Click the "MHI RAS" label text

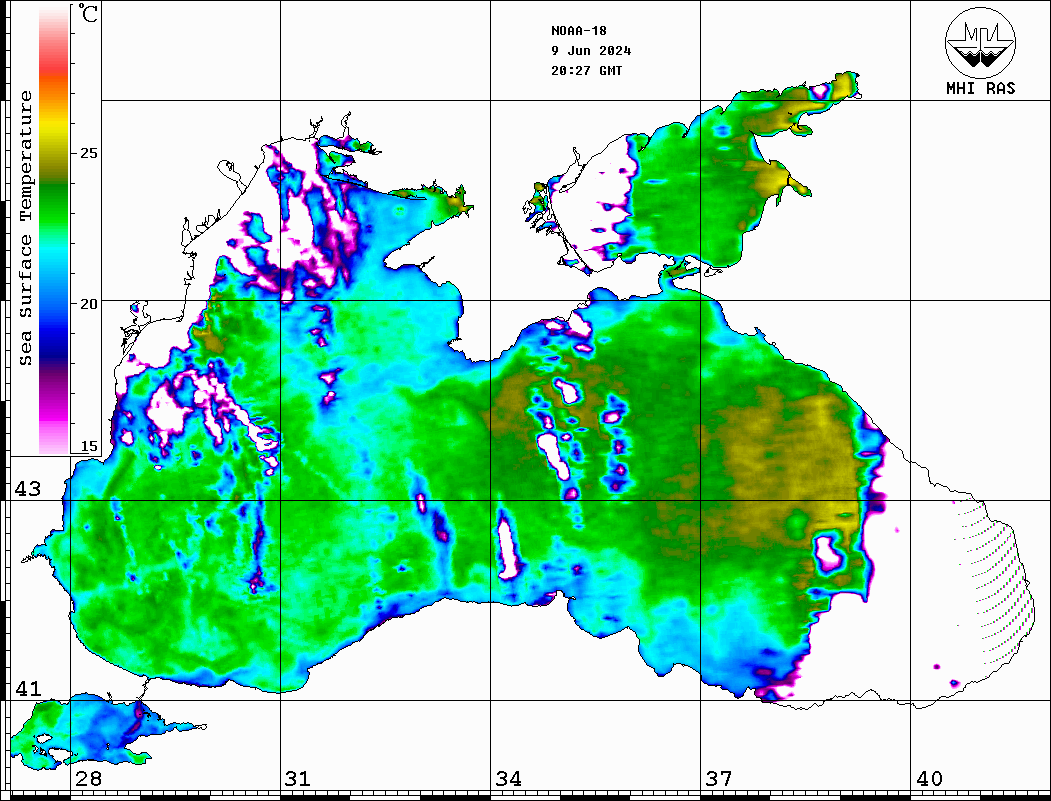coord(980,88)
